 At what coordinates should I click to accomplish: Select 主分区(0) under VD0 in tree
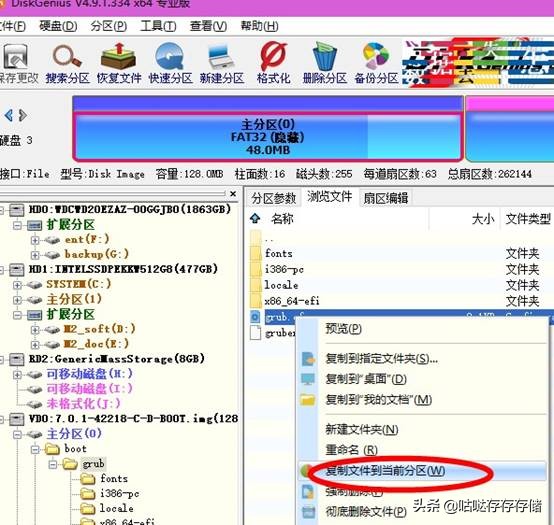(x=74, y=434)
